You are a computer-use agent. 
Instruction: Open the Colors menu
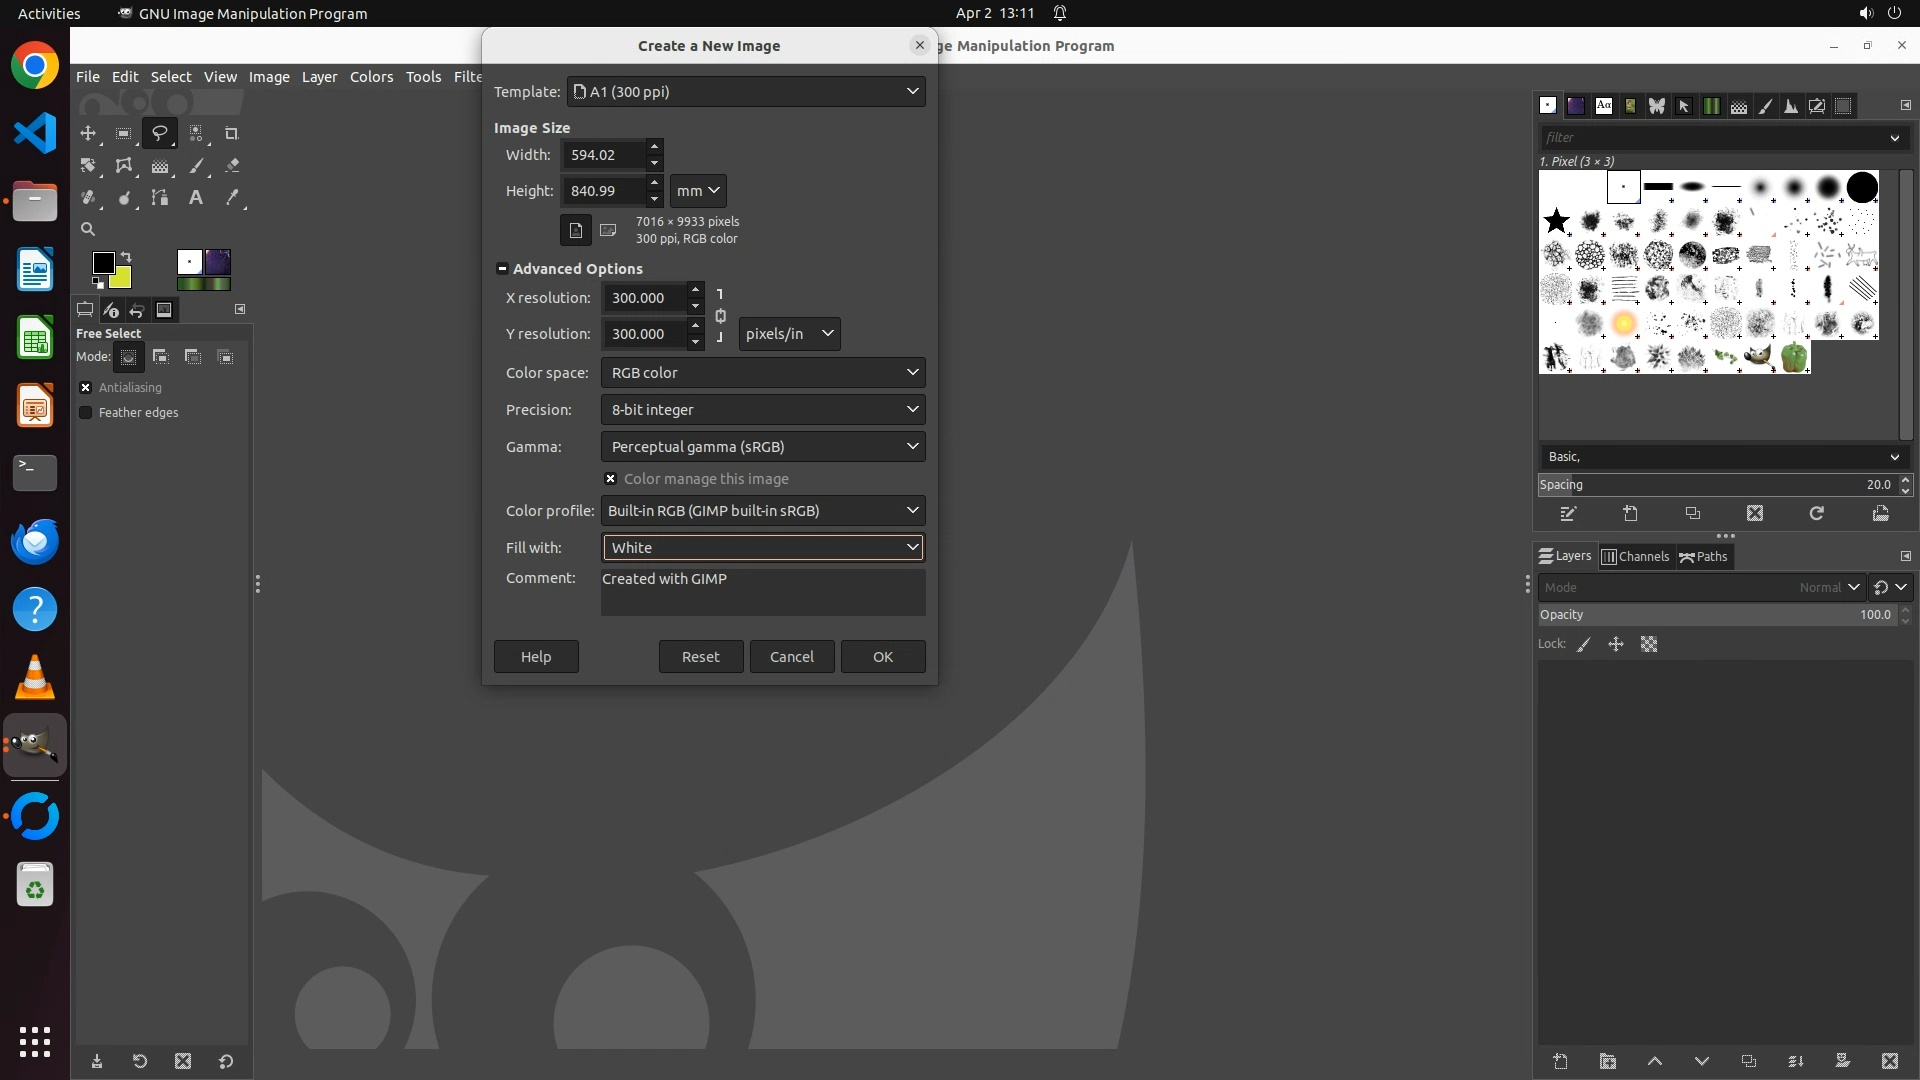click(371, 76)
